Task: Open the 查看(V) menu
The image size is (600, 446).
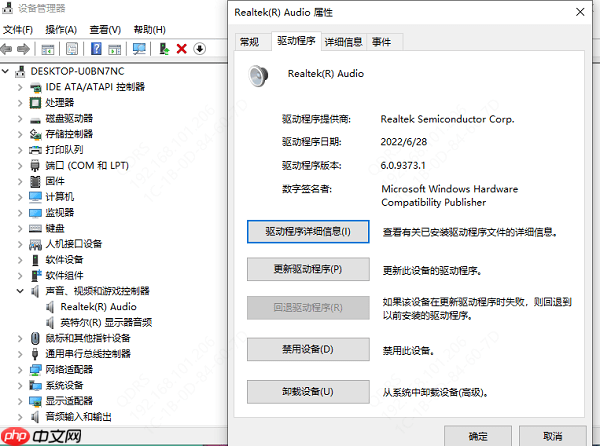Action: point(105,29)
